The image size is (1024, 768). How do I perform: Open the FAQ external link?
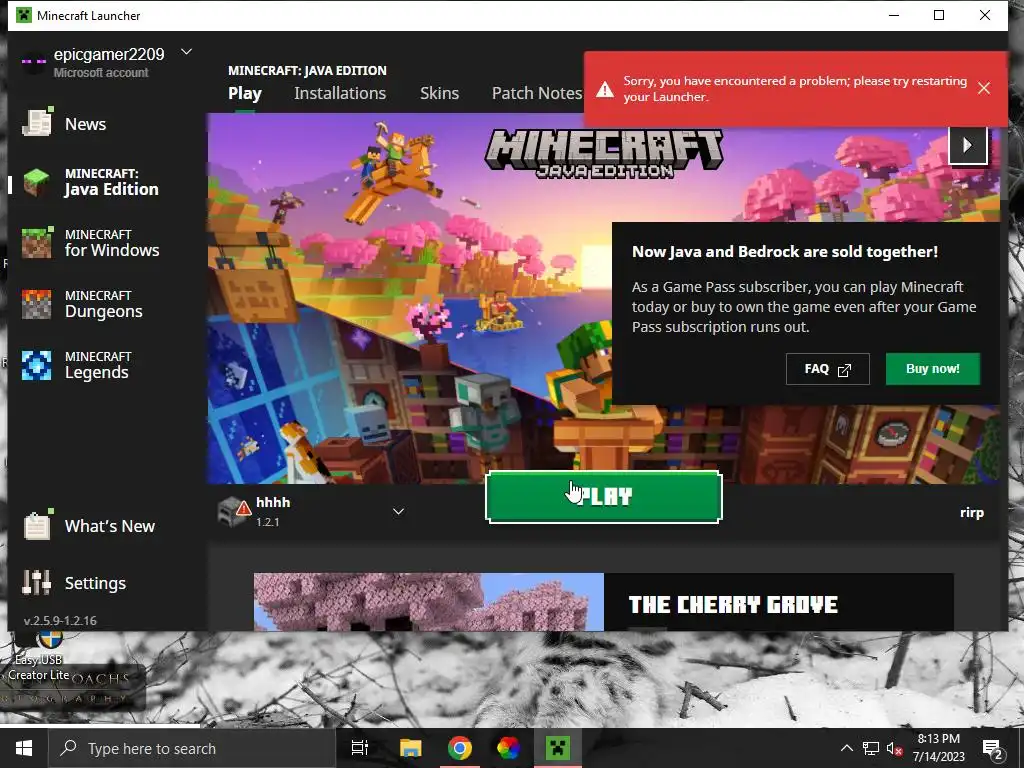[x=827, y=369]
